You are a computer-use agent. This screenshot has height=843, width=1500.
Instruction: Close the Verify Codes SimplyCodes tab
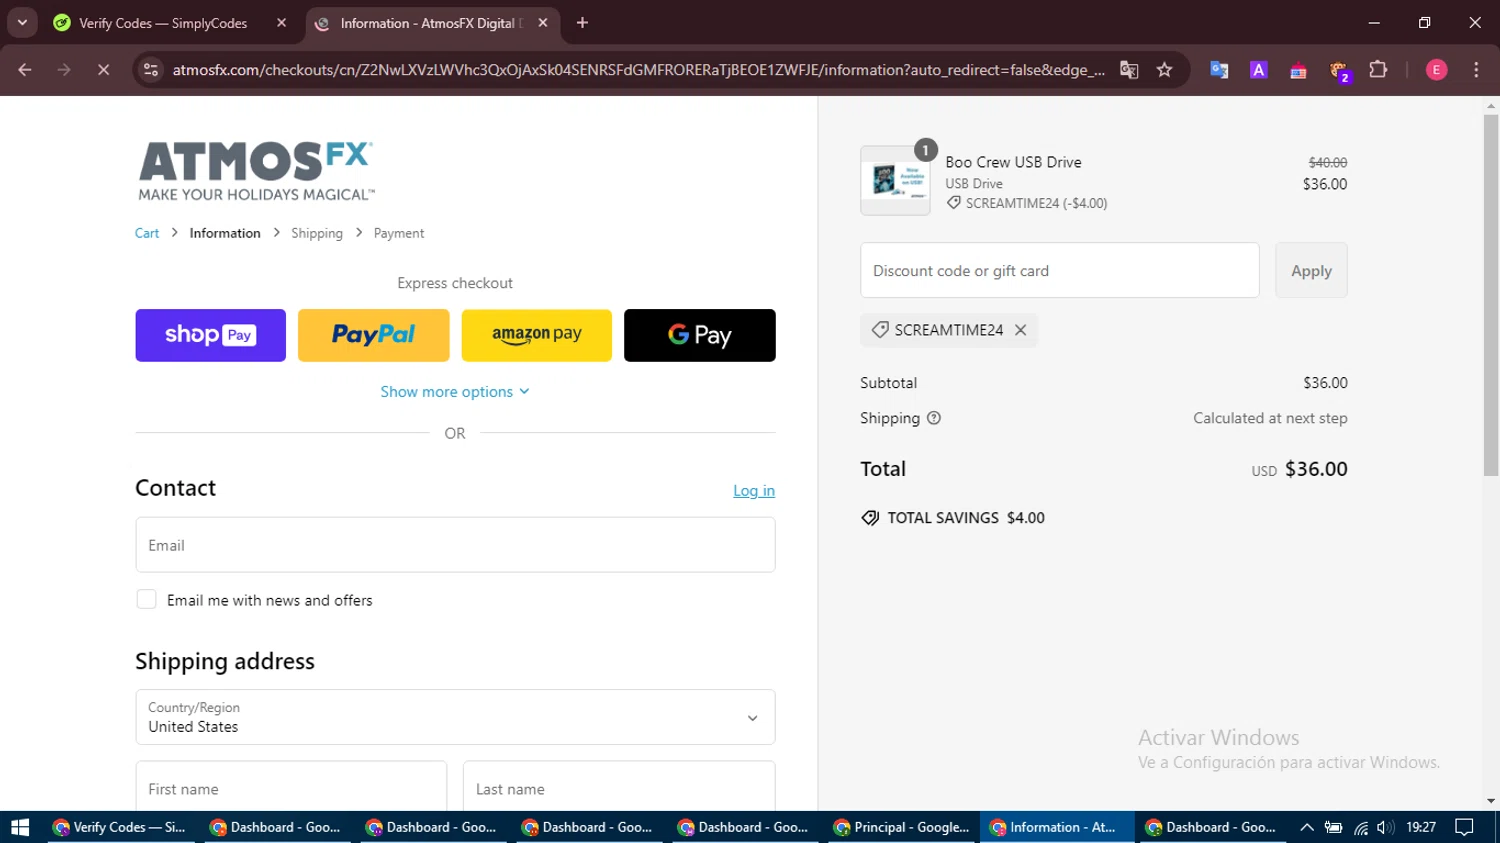coord(281,23)
